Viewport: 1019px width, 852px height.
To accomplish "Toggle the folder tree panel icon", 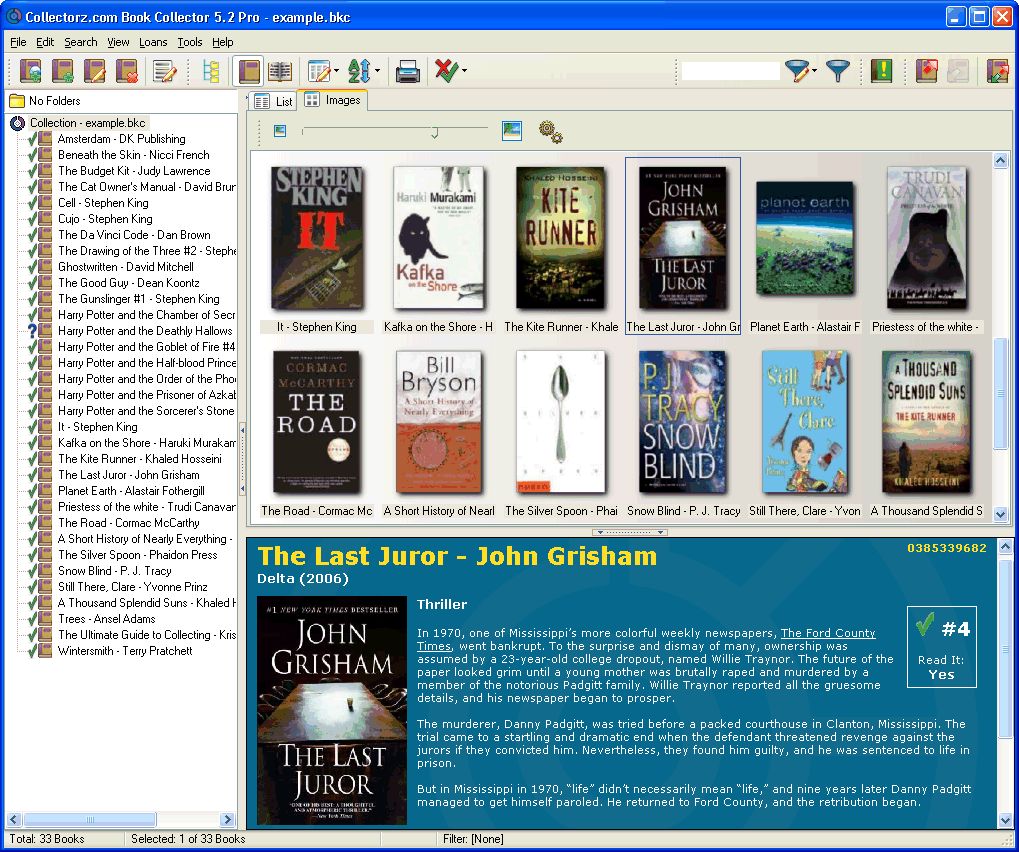I will click(x=211, y=71).
